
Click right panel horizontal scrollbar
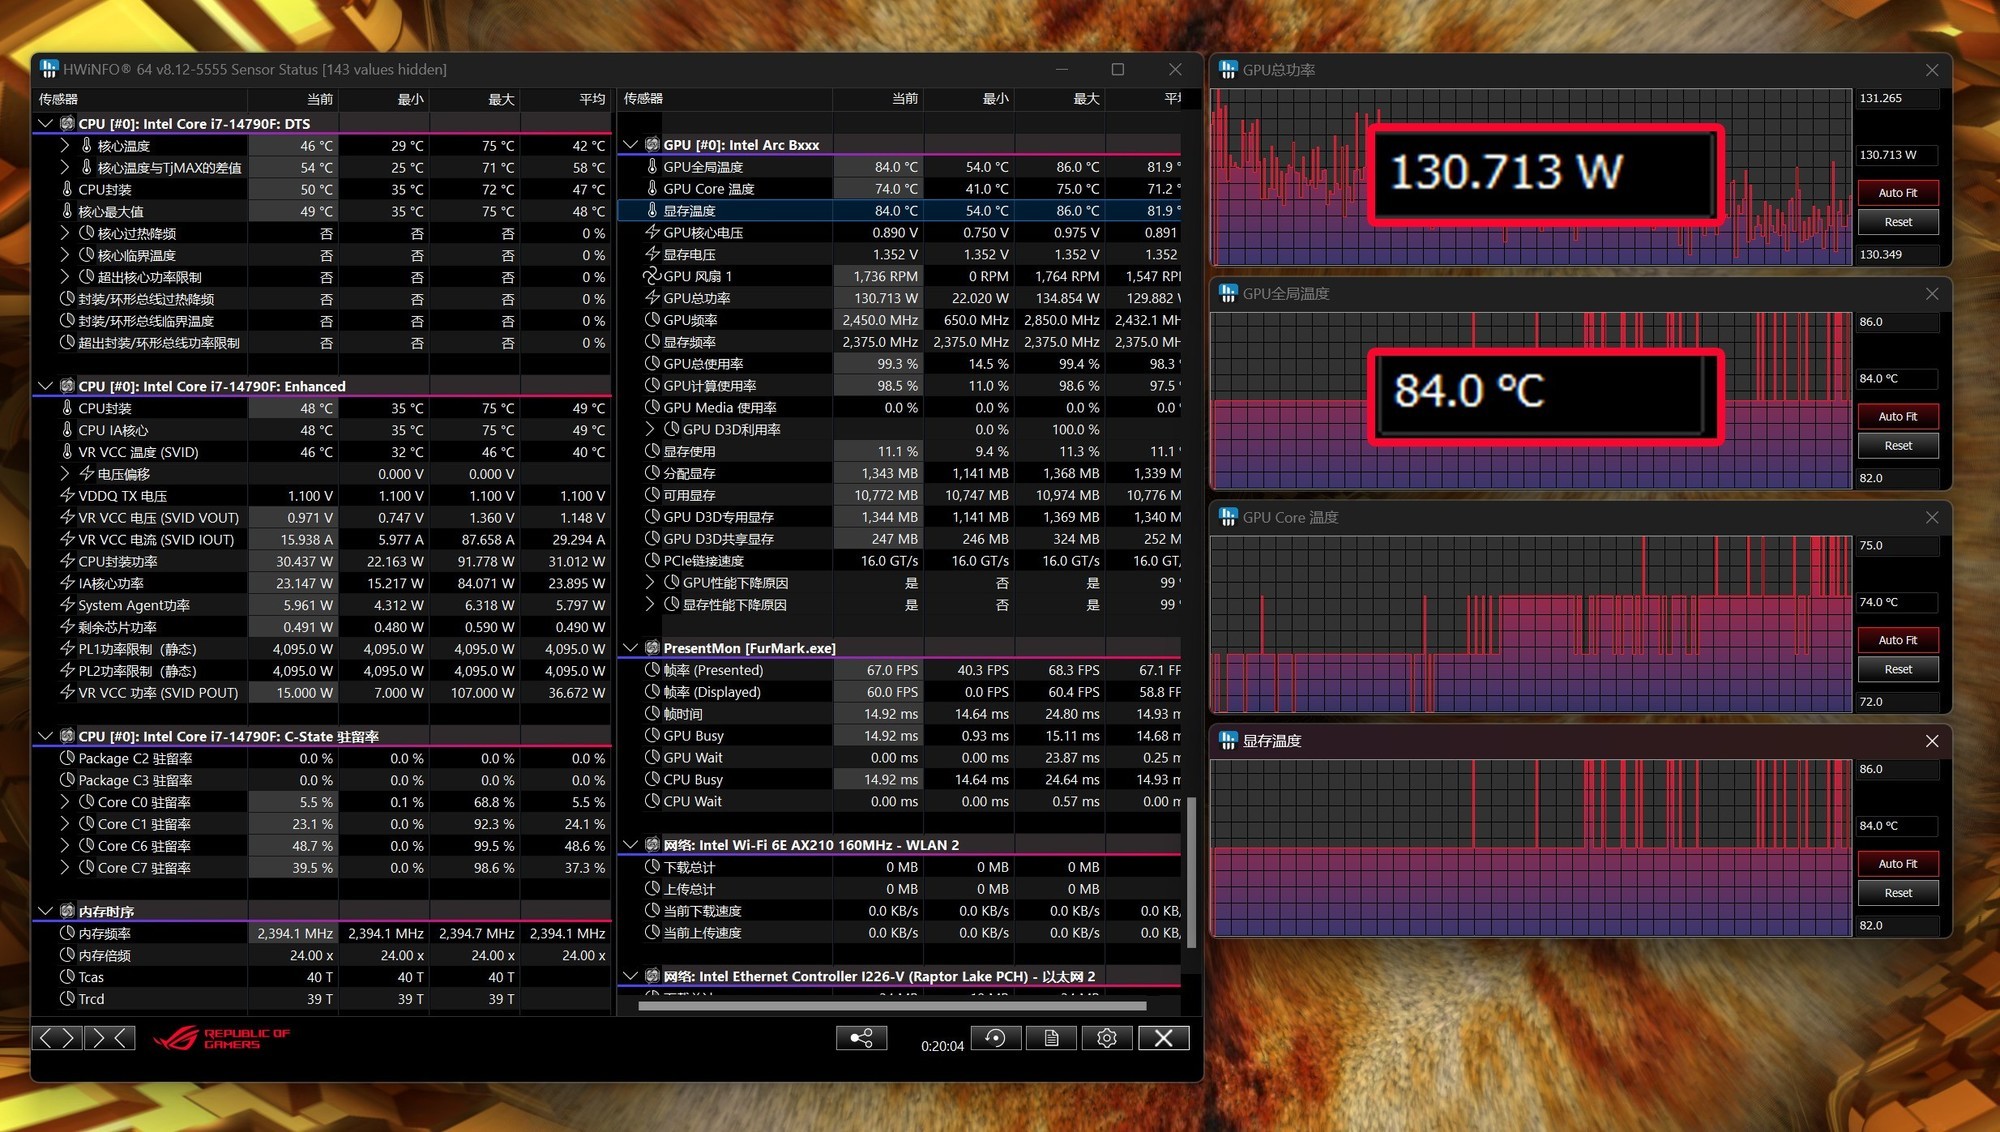(x=892, y=1006)
